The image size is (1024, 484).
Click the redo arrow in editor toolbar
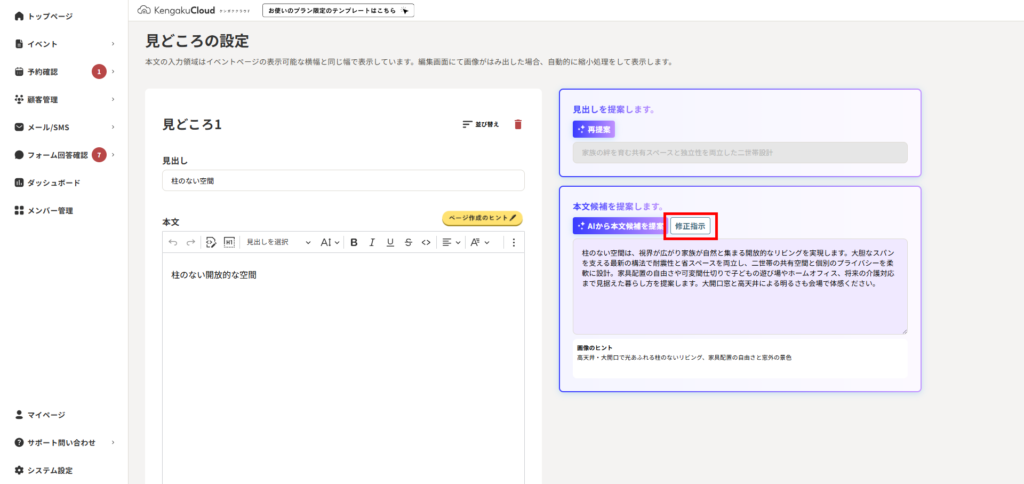[x=190, y=242]
